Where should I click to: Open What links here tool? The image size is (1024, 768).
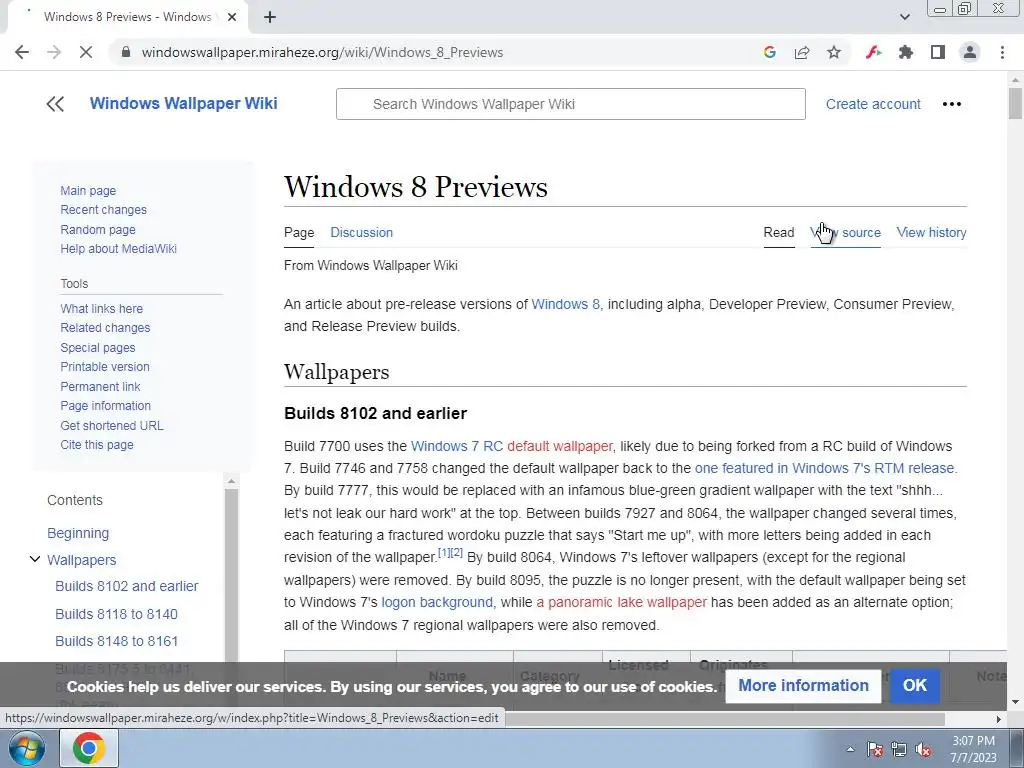coord(101,308)
